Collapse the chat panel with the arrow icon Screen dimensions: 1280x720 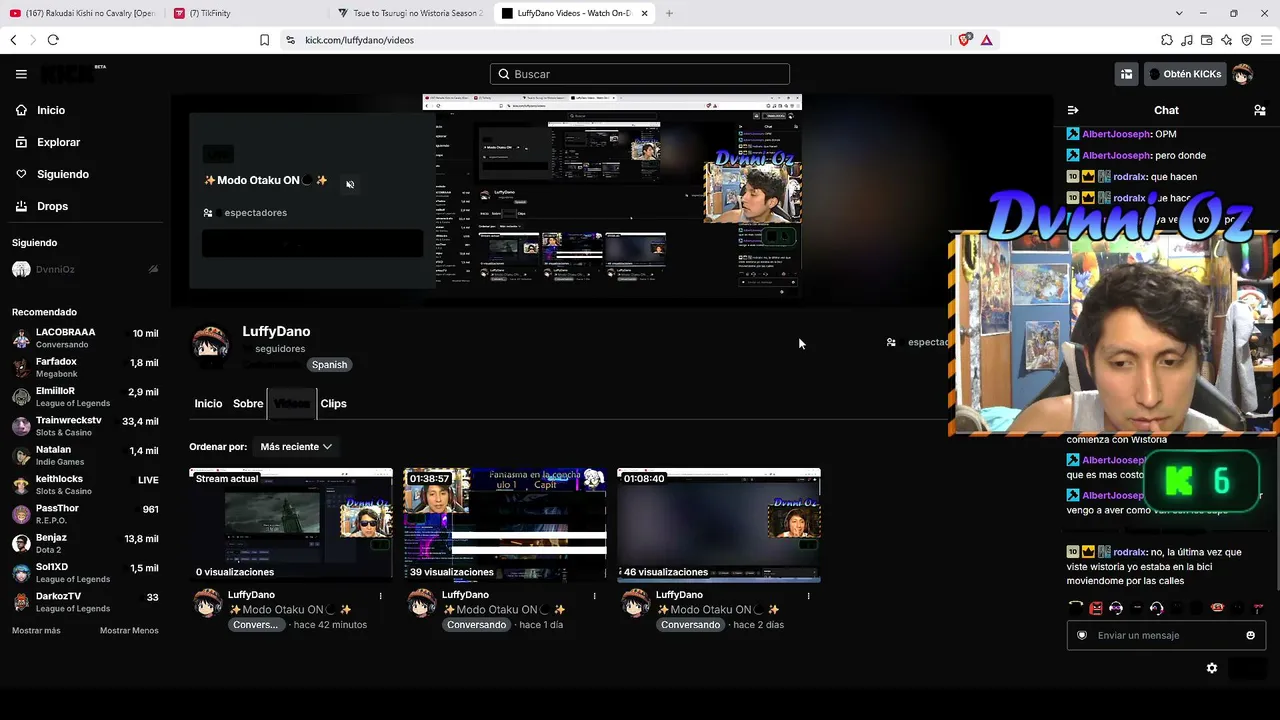pos(1073,110)
